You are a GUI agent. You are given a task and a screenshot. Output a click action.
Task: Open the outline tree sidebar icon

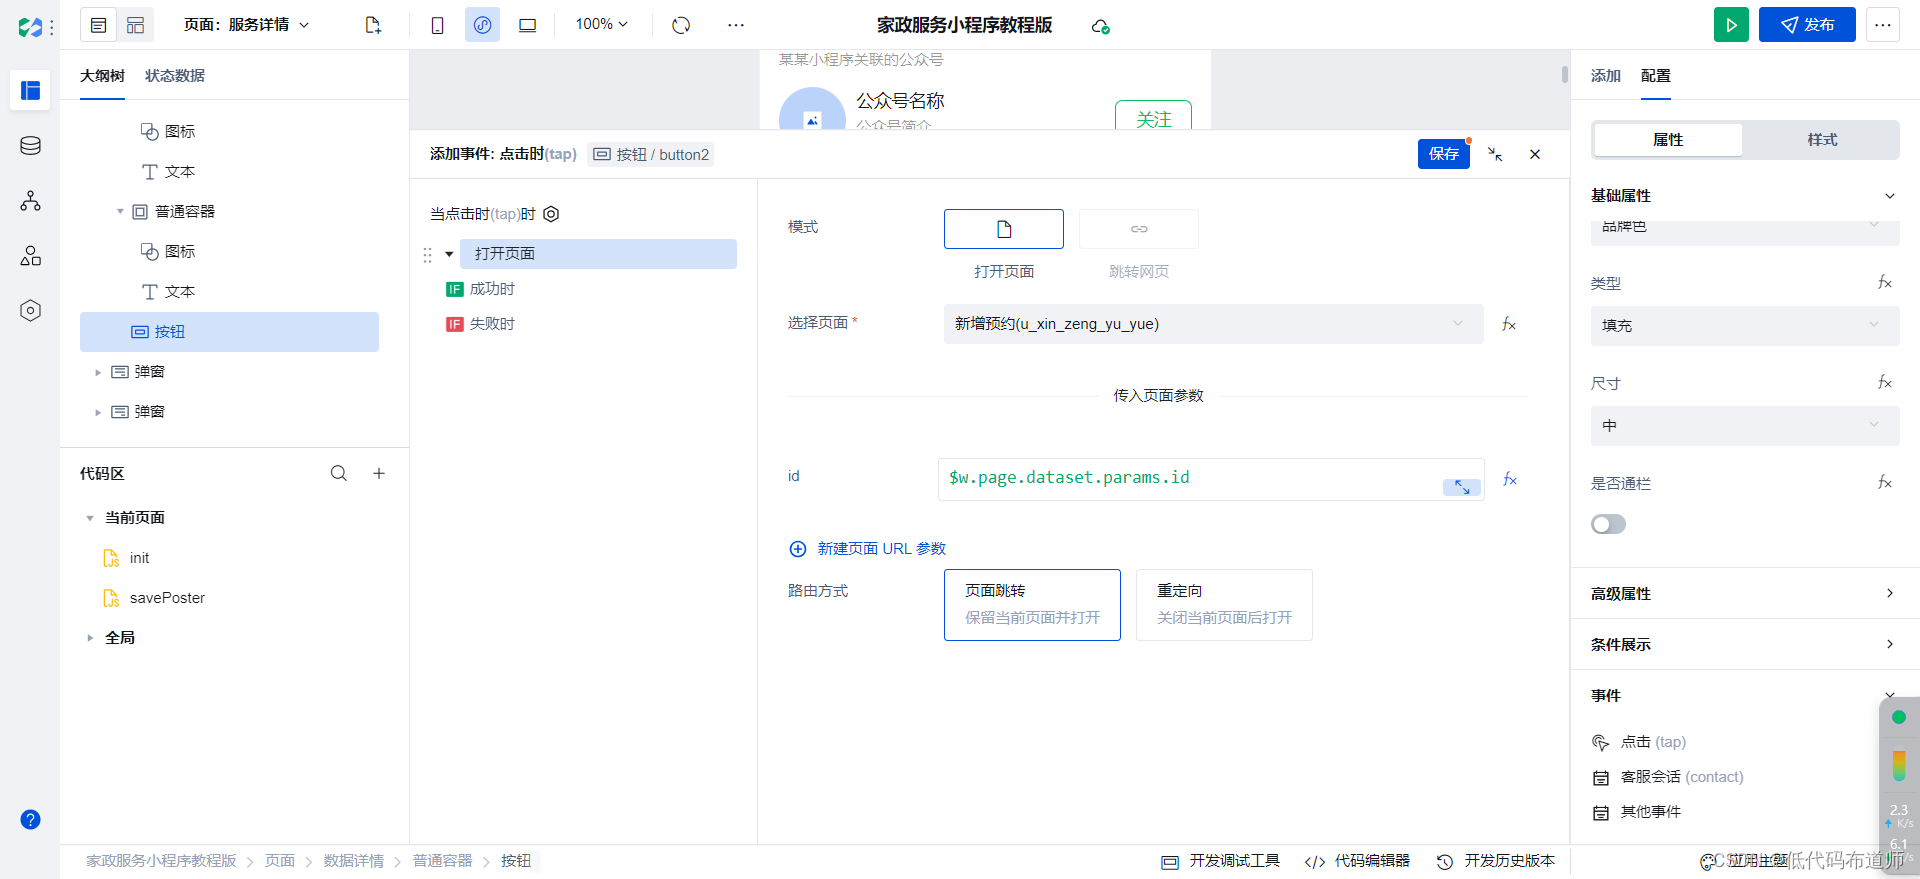pyautogui.click(x=30, y=91)
